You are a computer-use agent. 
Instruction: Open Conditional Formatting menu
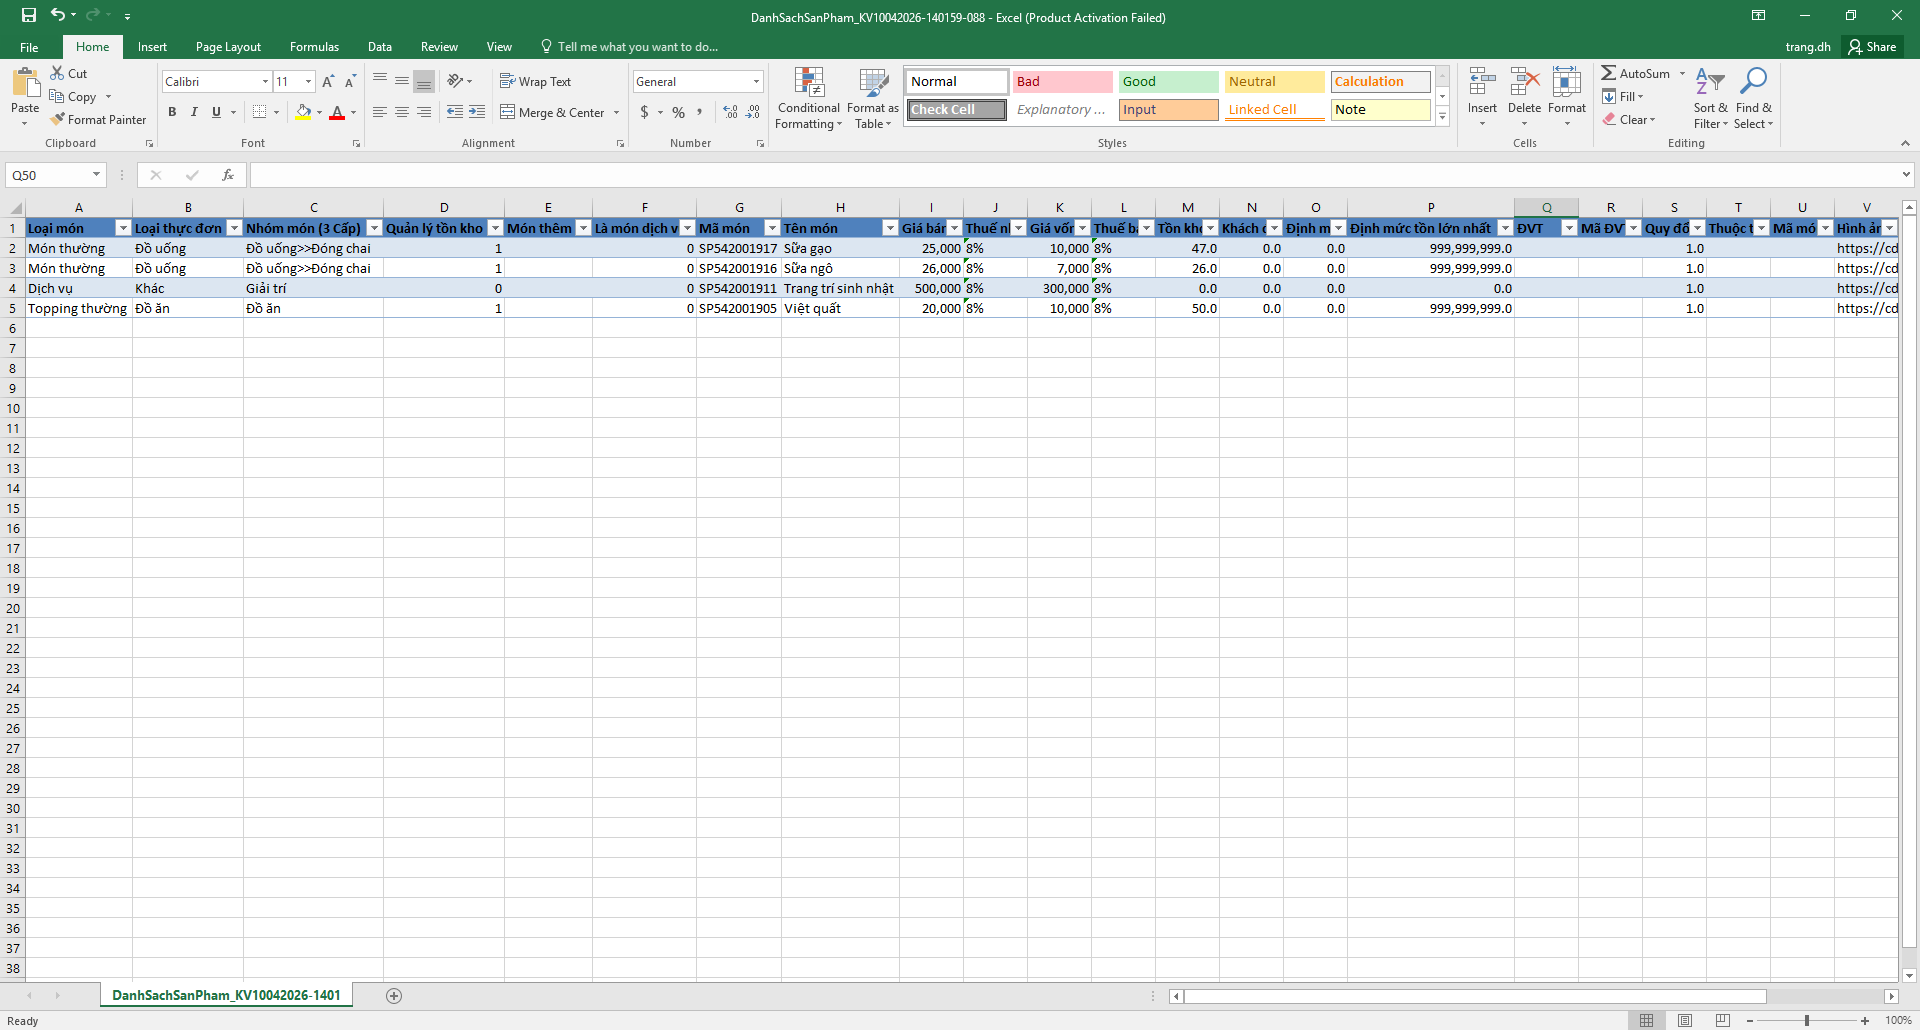tap(808, 99)
